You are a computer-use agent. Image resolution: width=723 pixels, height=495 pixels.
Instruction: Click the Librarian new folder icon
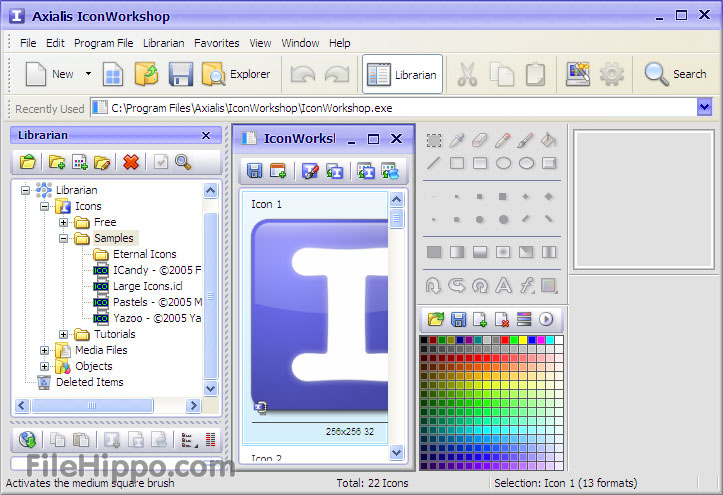click(57, 162)
